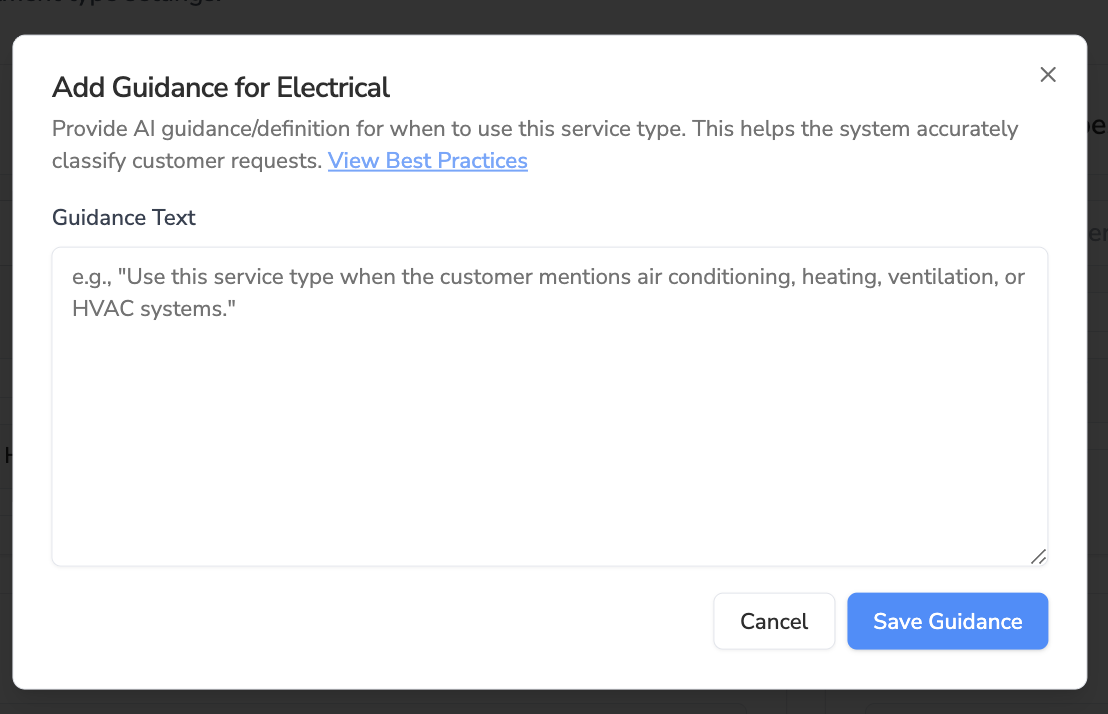1108x714 pixels.
Task: Follow the blue Best Practices hyperlink
Action: pos(428,160)
